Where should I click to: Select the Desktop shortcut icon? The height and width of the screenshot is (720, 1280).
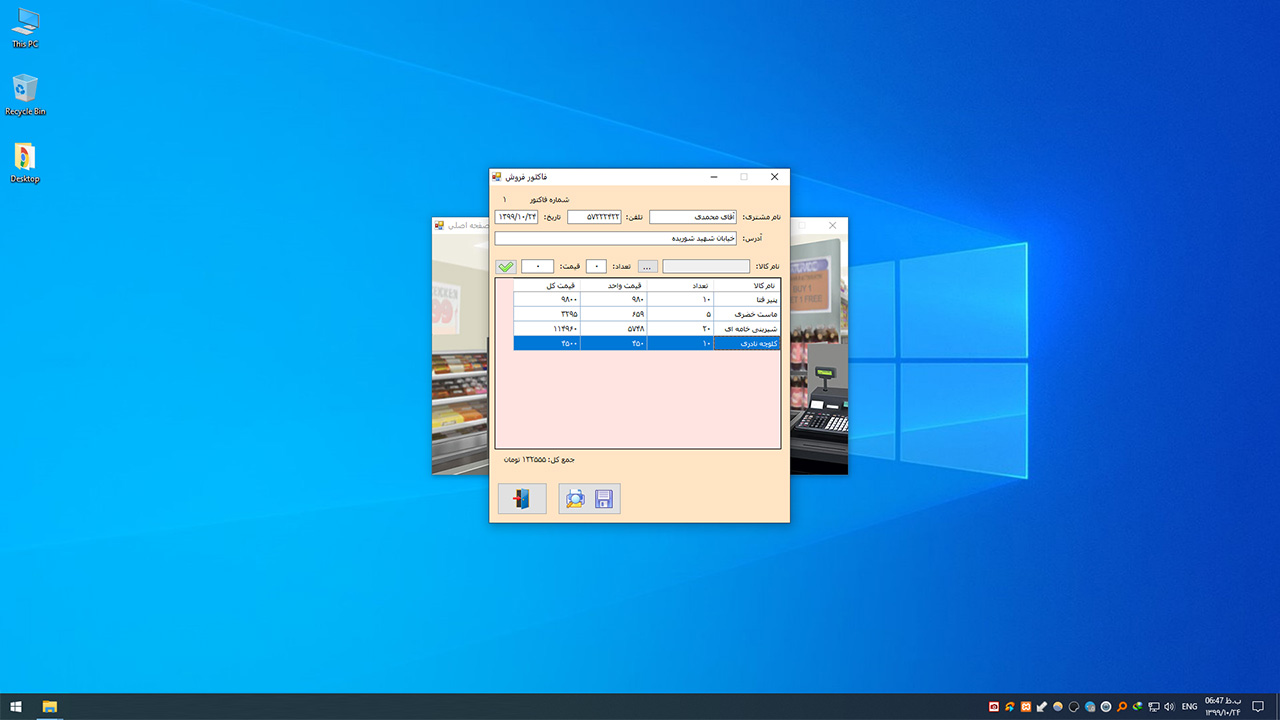25,163
